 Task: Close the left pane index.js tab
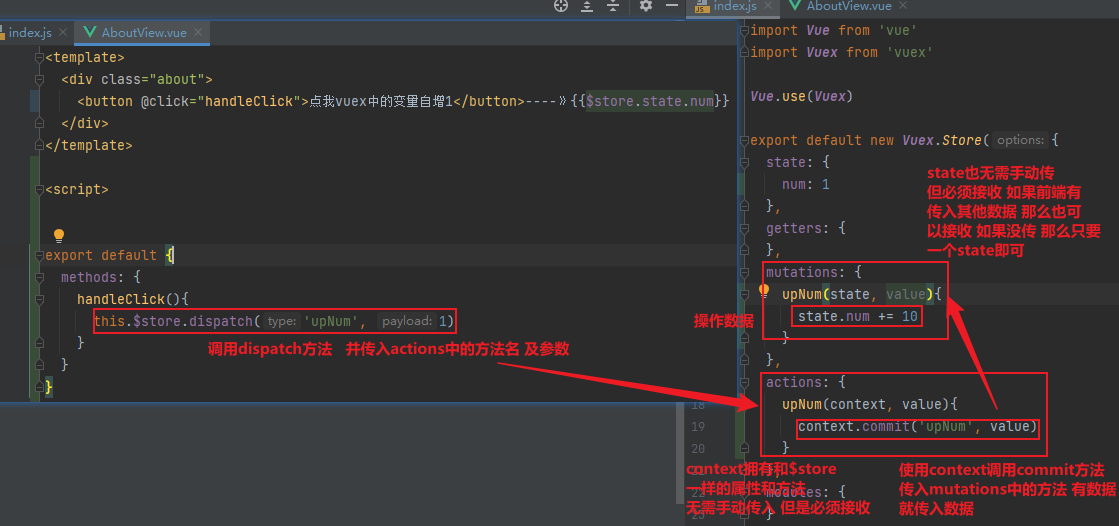[63, 32]
